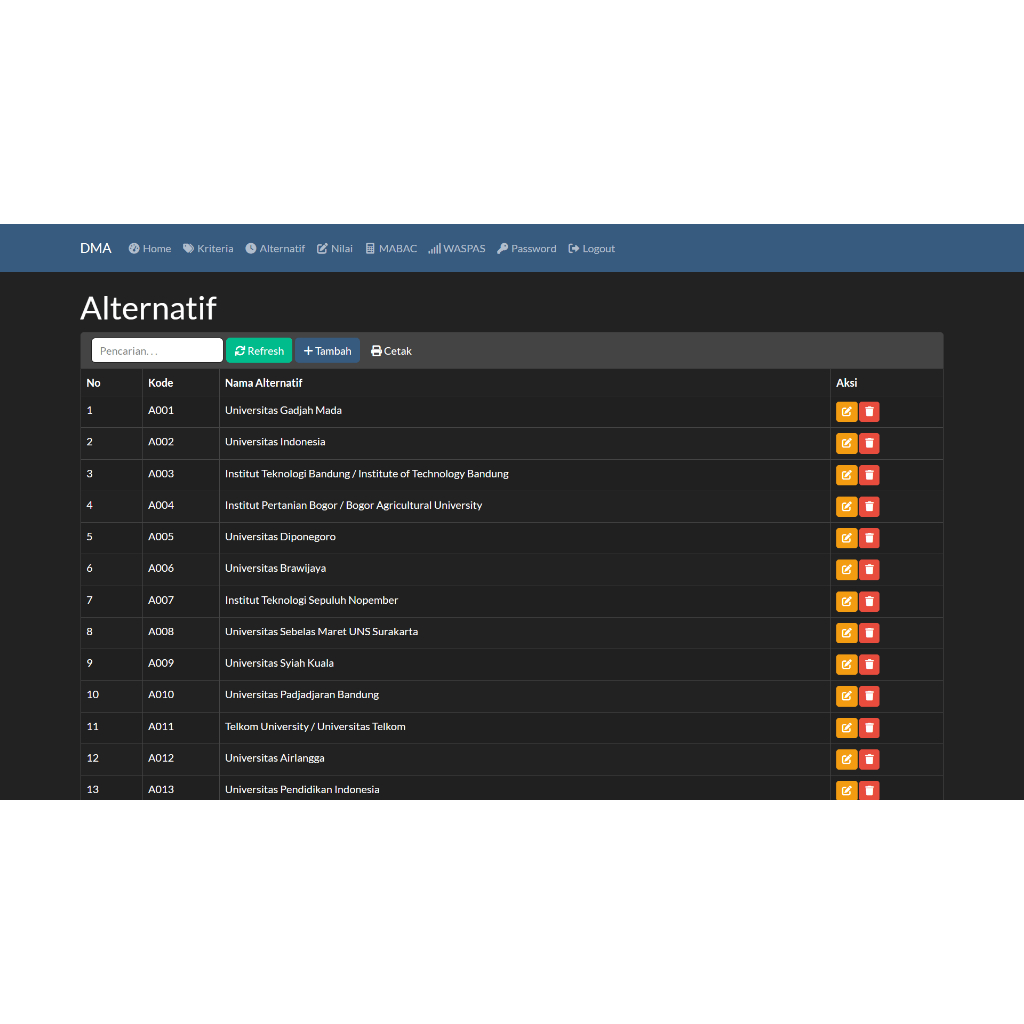Click Cetak to print the list
The image size is (1024, 1024).
tap(391, 350)
